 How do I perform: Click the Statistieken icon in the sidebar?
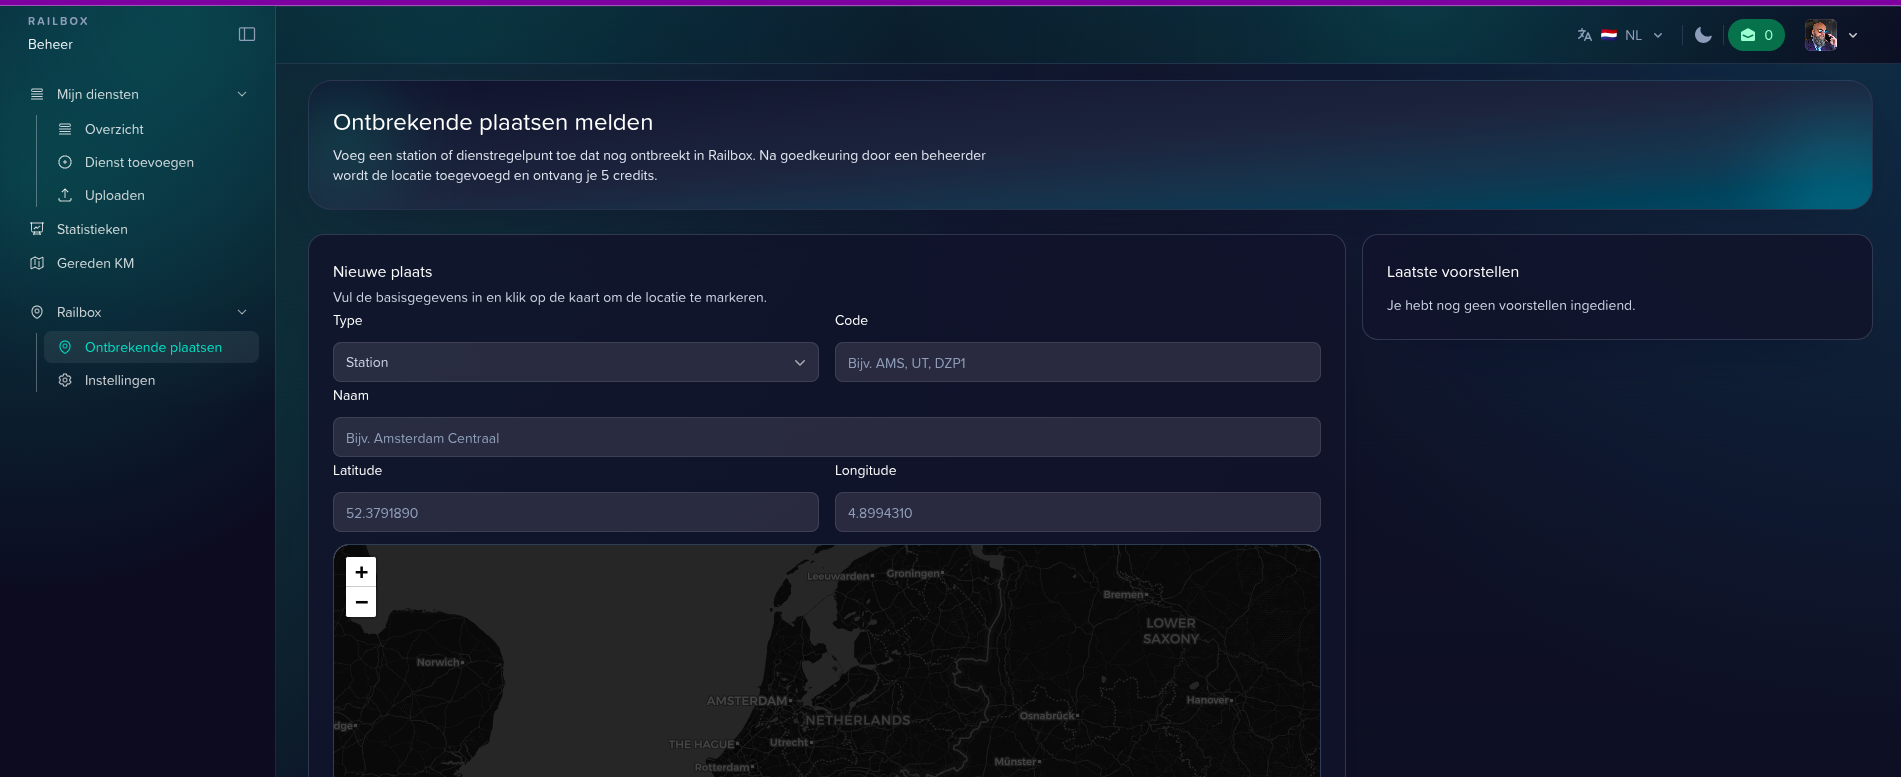37,229
